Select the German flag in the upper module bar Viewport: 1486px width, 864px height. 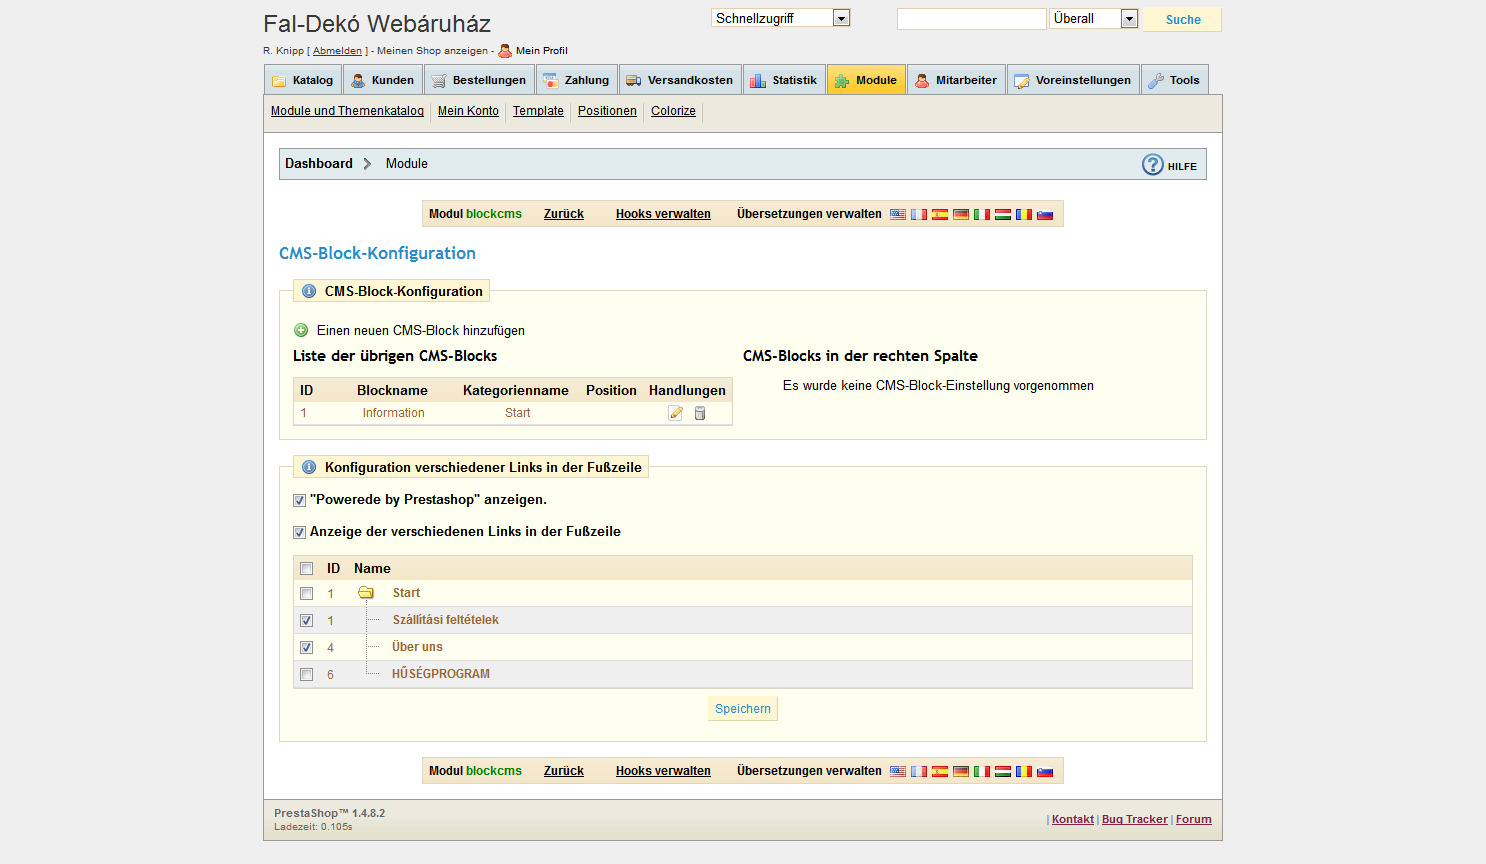[x=961, y=214]
